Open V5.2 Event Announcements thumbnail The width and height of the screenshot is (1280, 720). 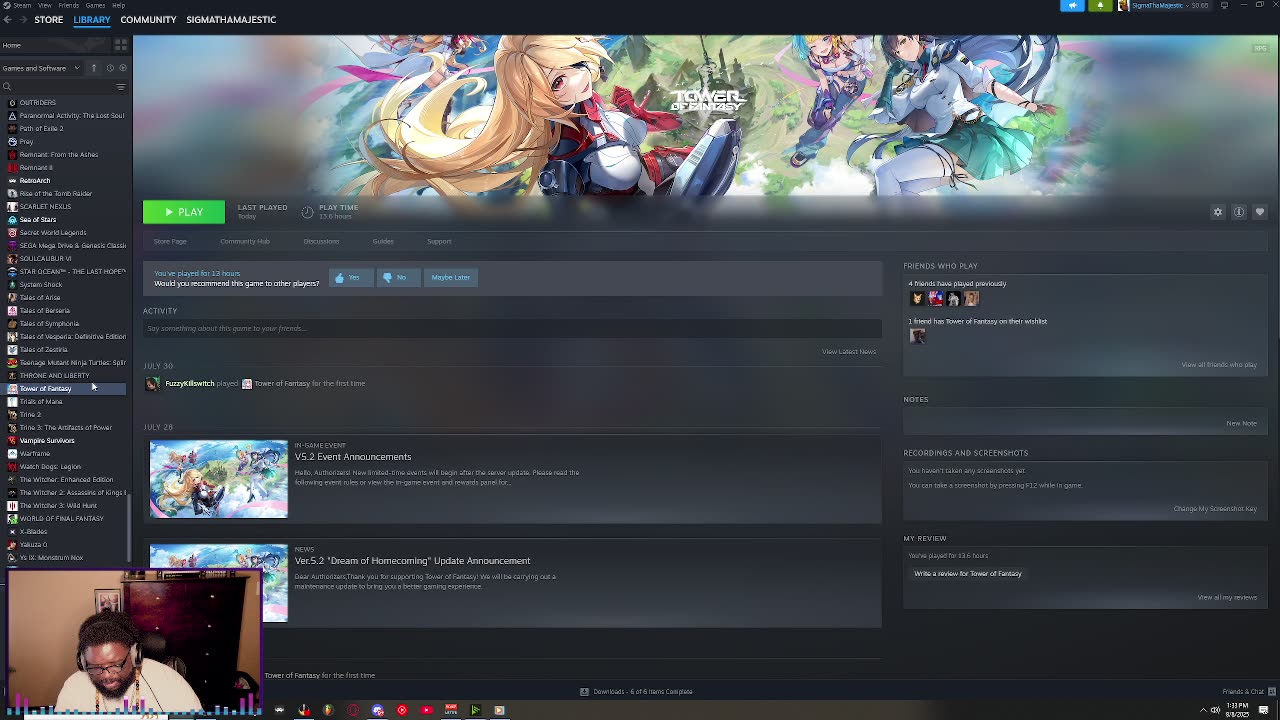[x=218, y=478]
